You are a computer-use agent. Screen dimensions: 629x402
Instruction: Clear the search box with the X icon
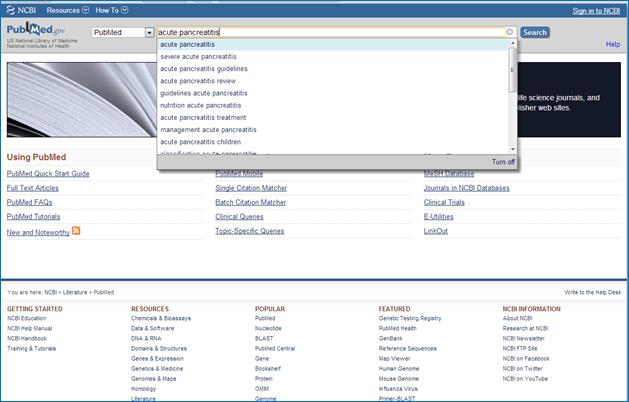509,32
